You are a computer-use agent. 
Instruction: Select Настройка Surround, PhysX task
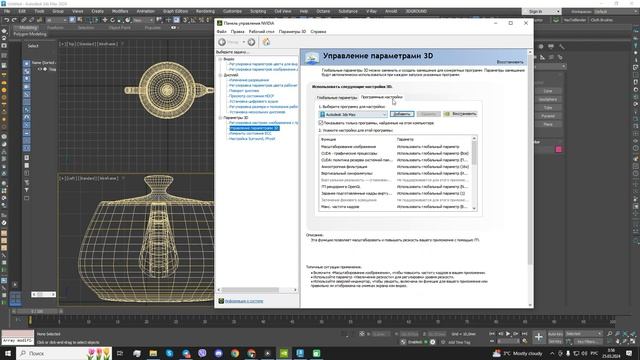coord(252,139)
